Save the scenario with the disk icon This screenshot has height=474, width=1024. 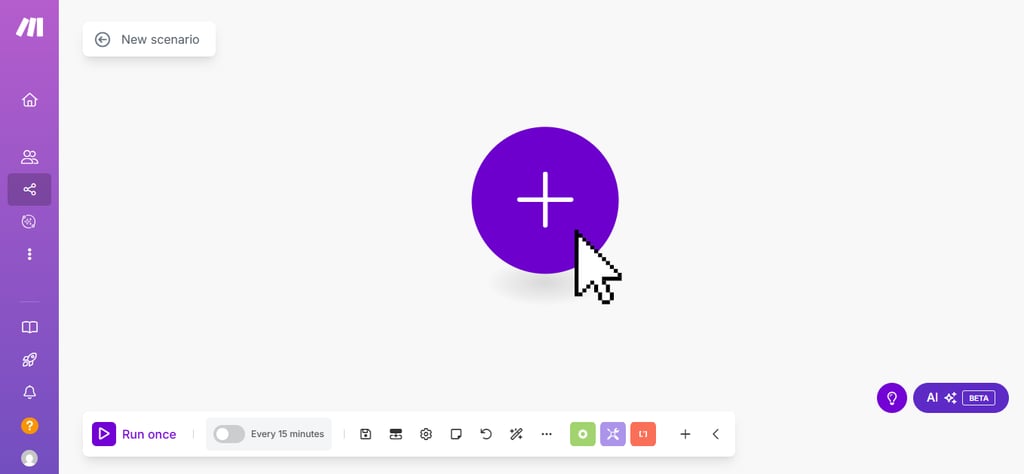pyautogui.click(x=366, y=434)
